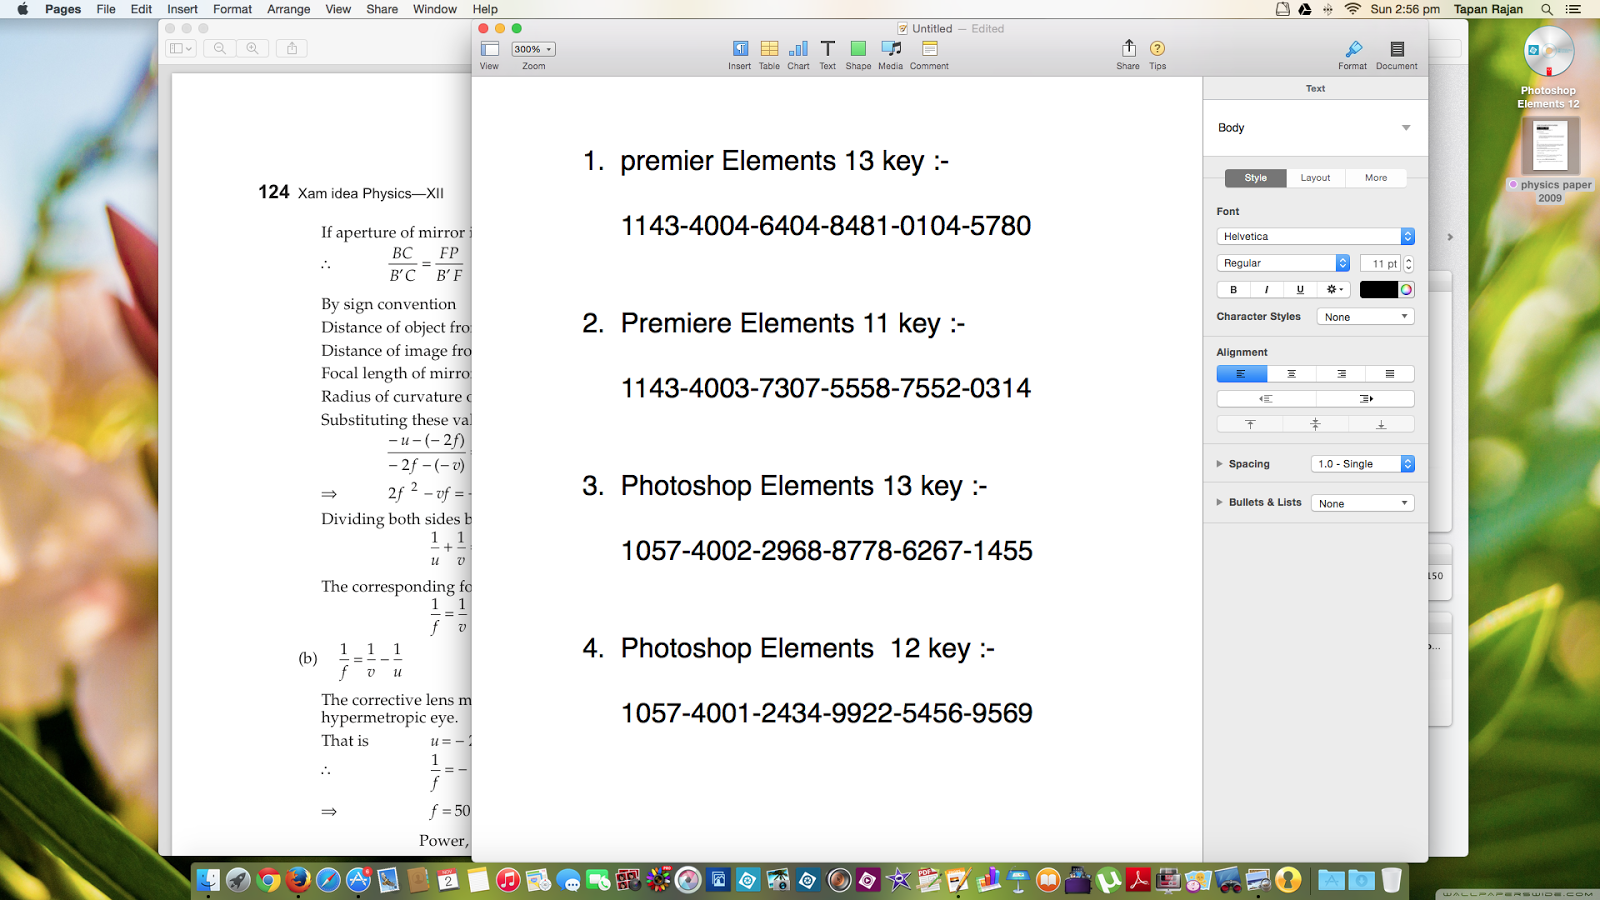Align text to the left

(1242, 374)
